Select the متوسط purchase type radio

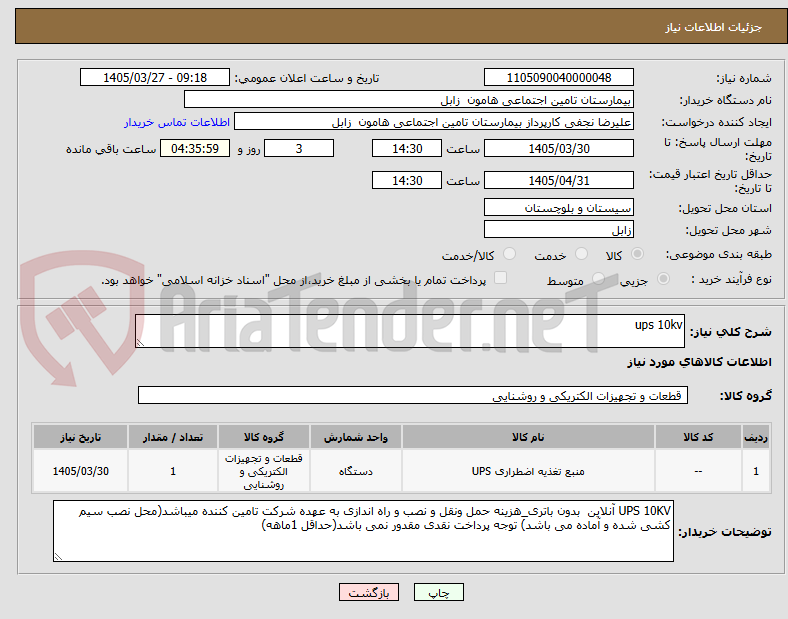point(598,278)
